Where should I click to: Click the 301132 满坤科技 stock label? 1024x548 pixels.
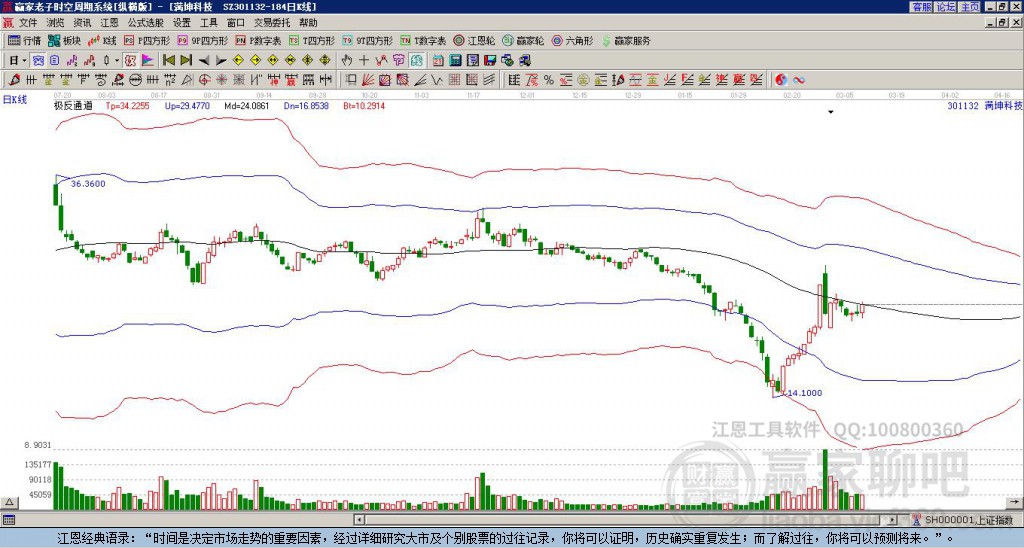(x=984, y=105)
